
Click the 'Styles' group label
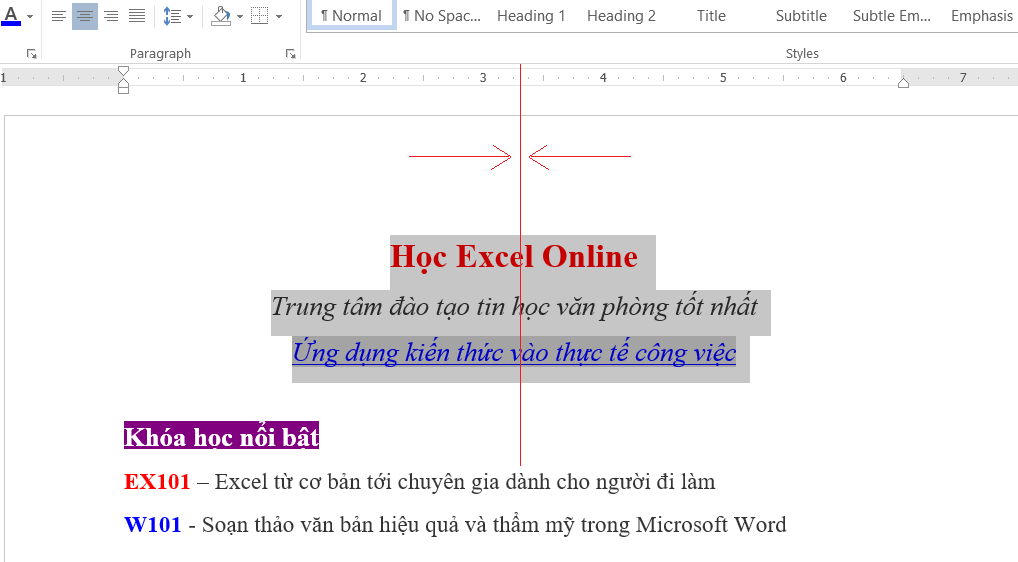802,54
